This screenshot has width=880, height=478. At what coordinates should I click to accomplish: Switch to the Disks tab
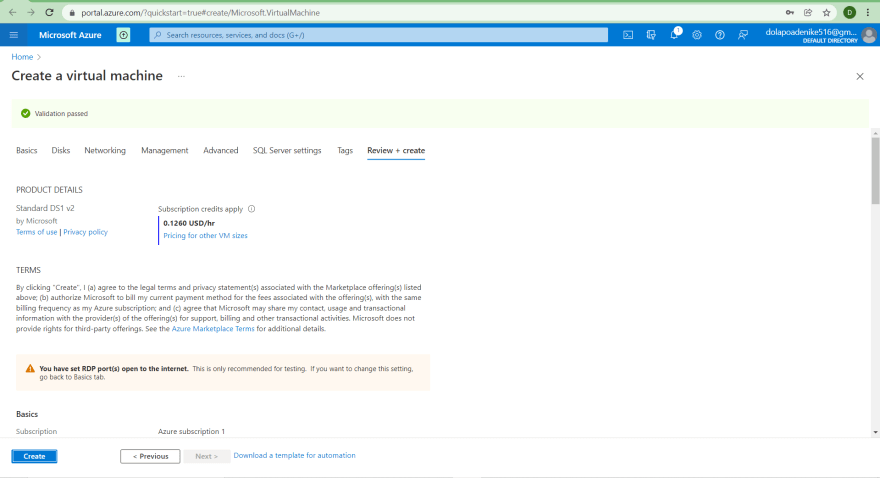pos(61,150)
